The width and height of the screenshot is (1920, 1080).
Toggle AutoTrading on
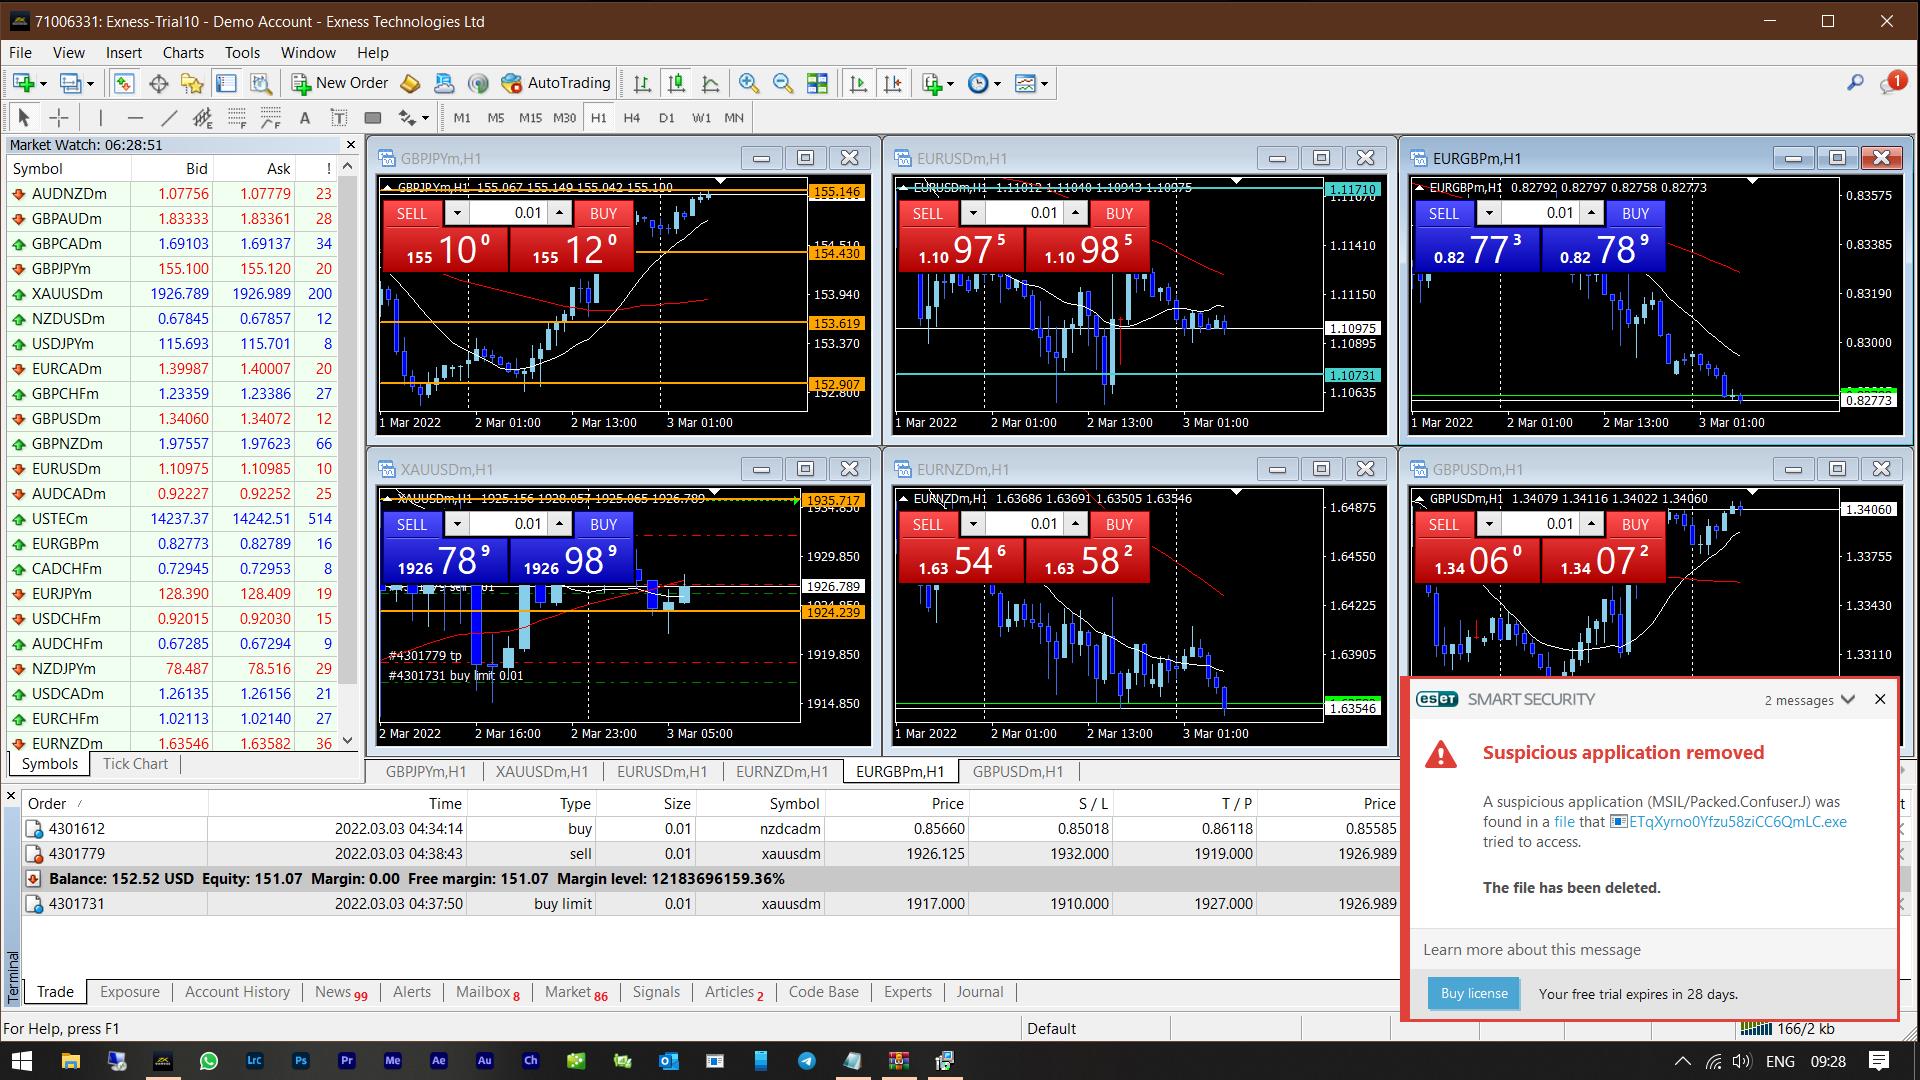[556, 83]
